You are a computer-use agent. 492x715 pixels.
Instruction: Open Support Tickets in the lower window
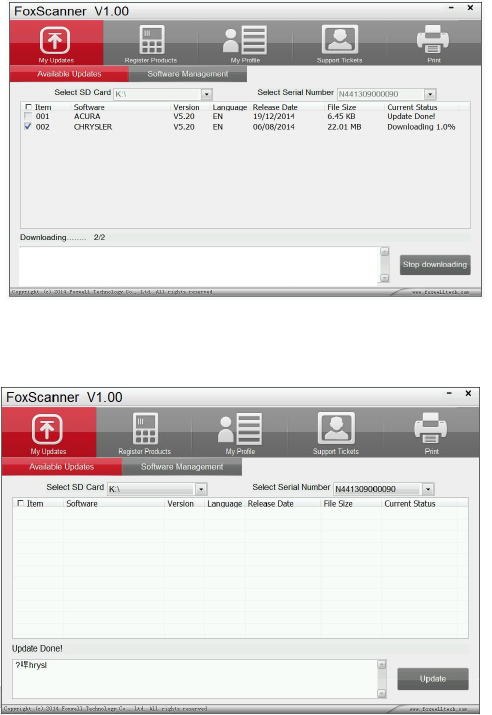click(336, 432)
